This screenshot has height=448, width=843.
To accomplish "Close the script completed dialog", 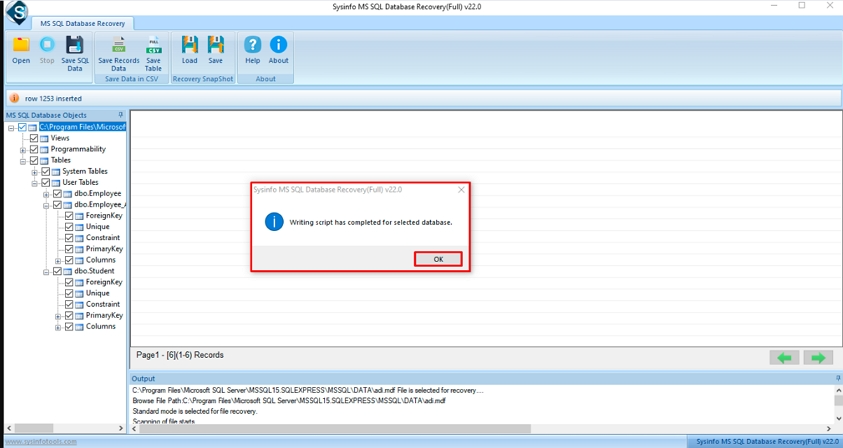I will pyautogui.click(x=438, y=259).
